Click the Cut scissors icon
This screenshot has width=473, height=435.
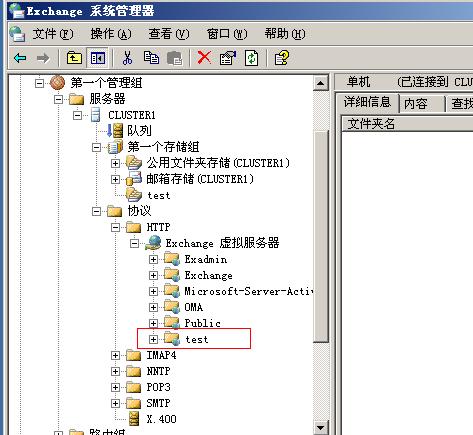pos(127,58)
